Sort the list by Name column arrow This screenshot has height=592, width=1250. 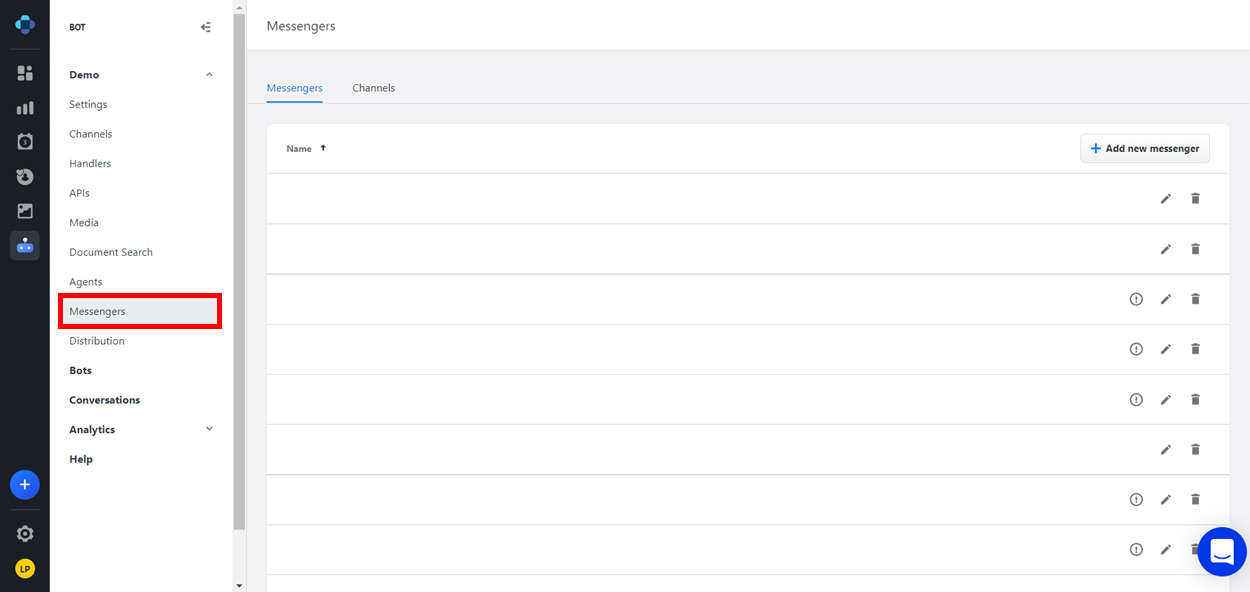(x=323, y=148)
